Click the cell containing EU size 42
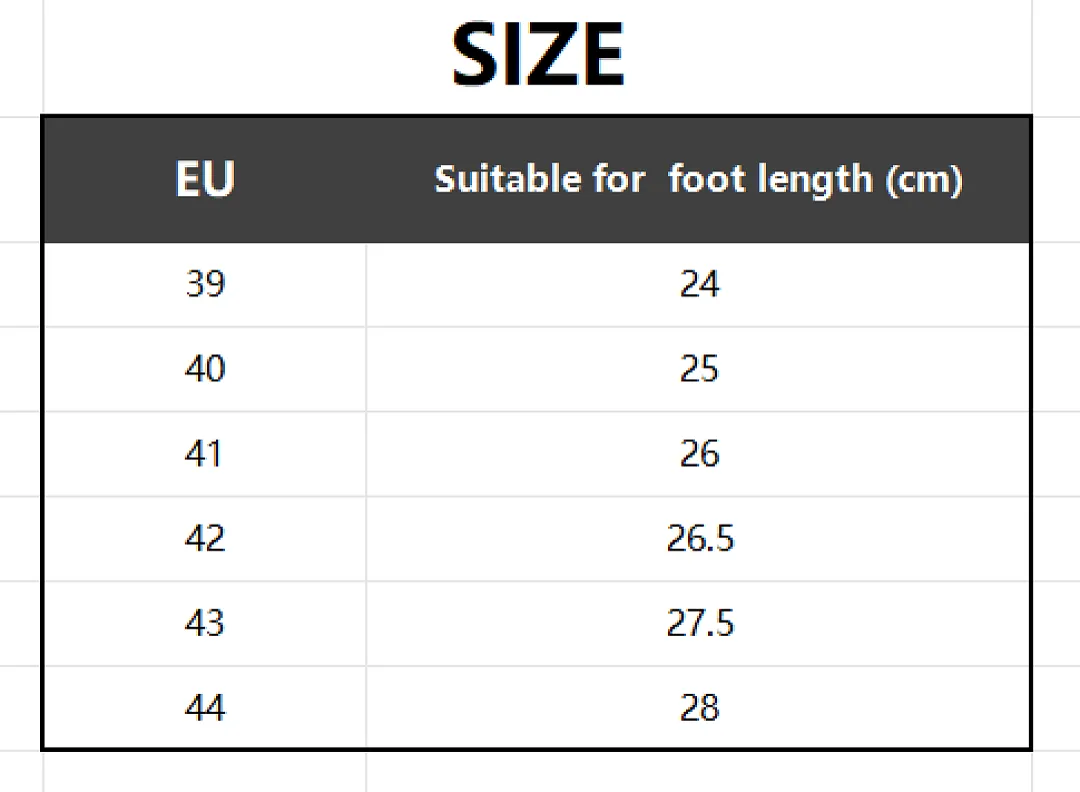Screen dimensions: 1080x792 (x=205, y=539)
